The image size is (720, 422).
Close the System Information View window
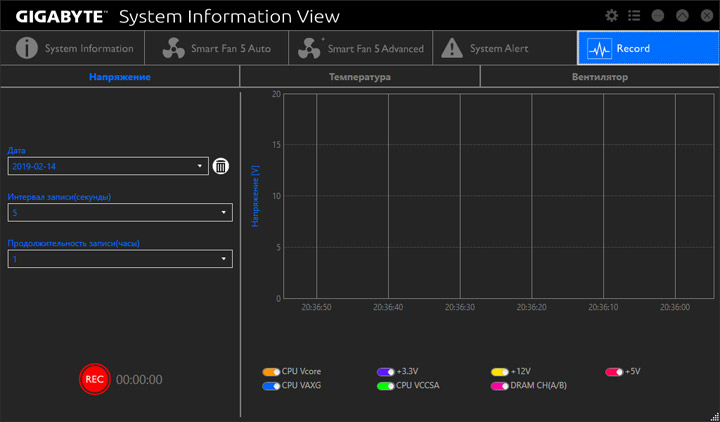click(707, 16)
